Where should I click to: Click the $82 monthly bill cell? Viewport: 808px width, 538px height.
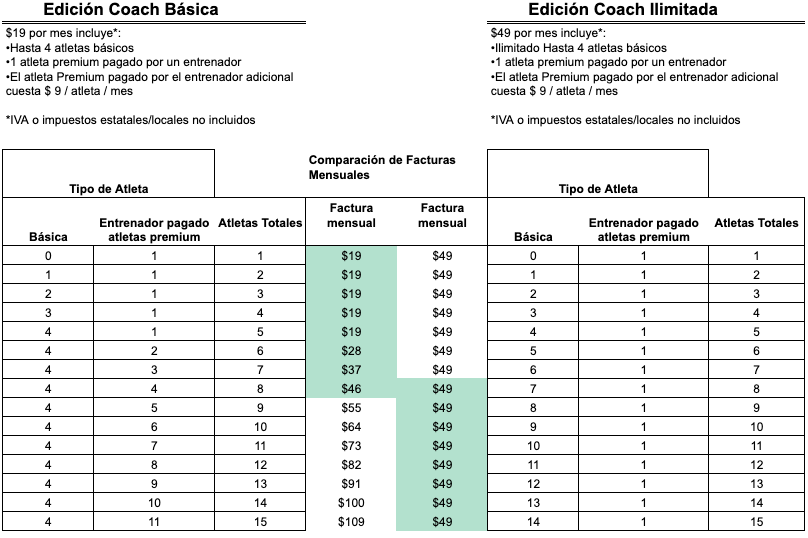click(351, 464)
